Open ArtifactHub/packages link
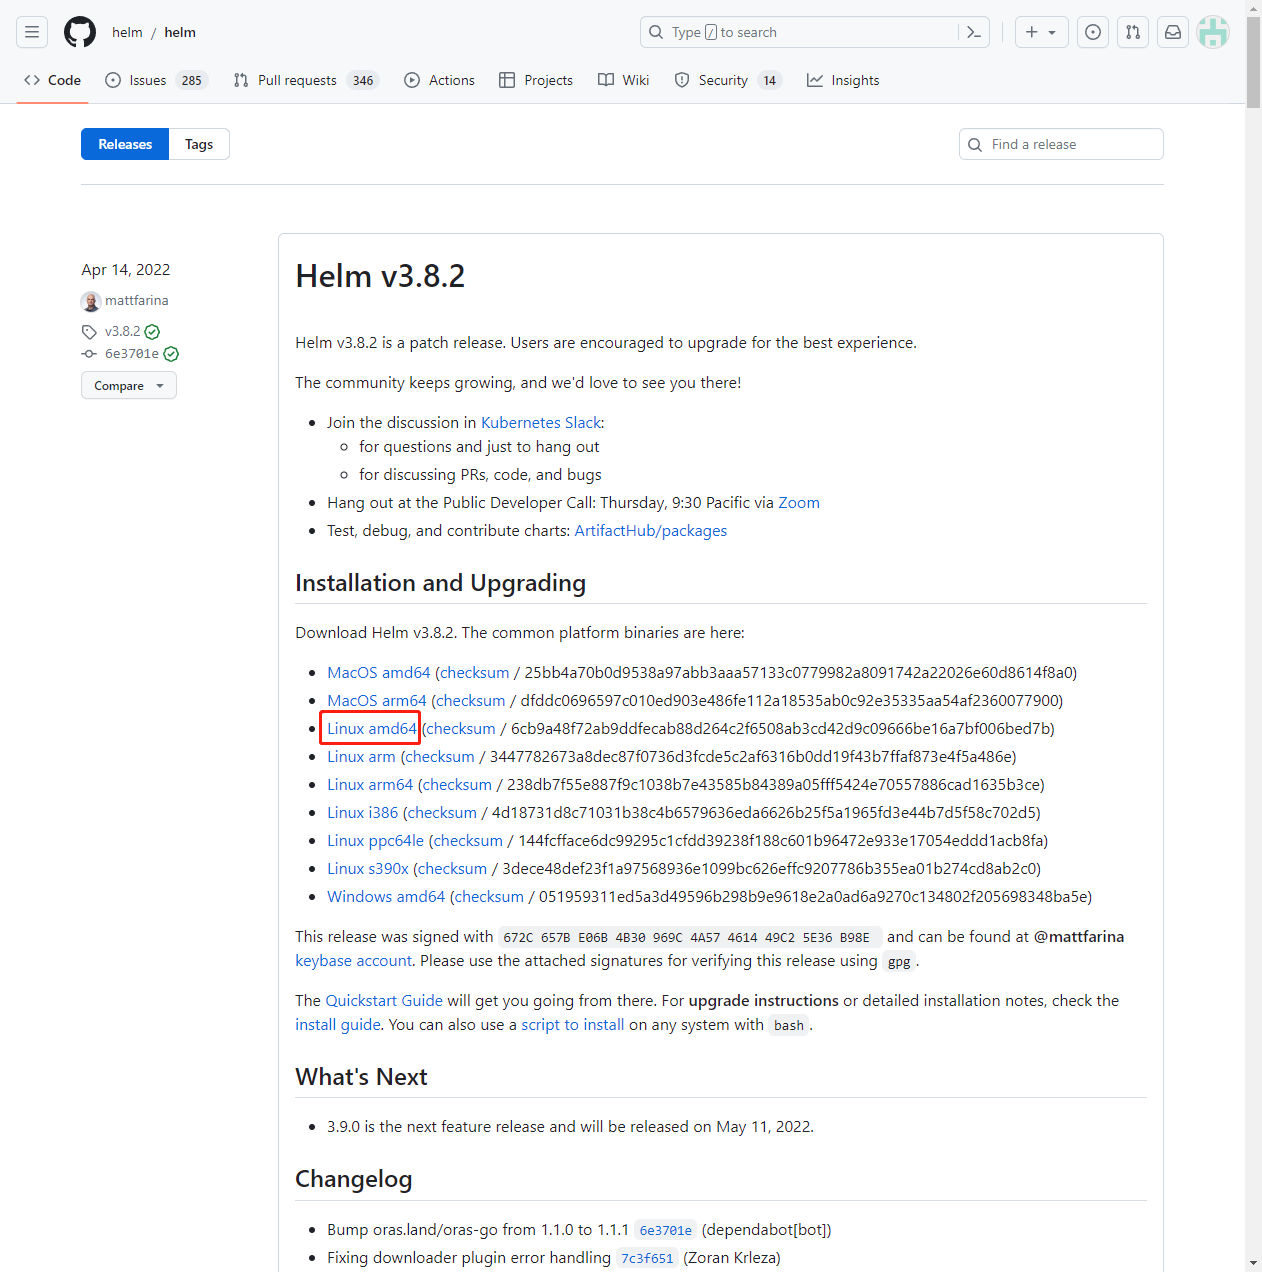 (651, 531)
